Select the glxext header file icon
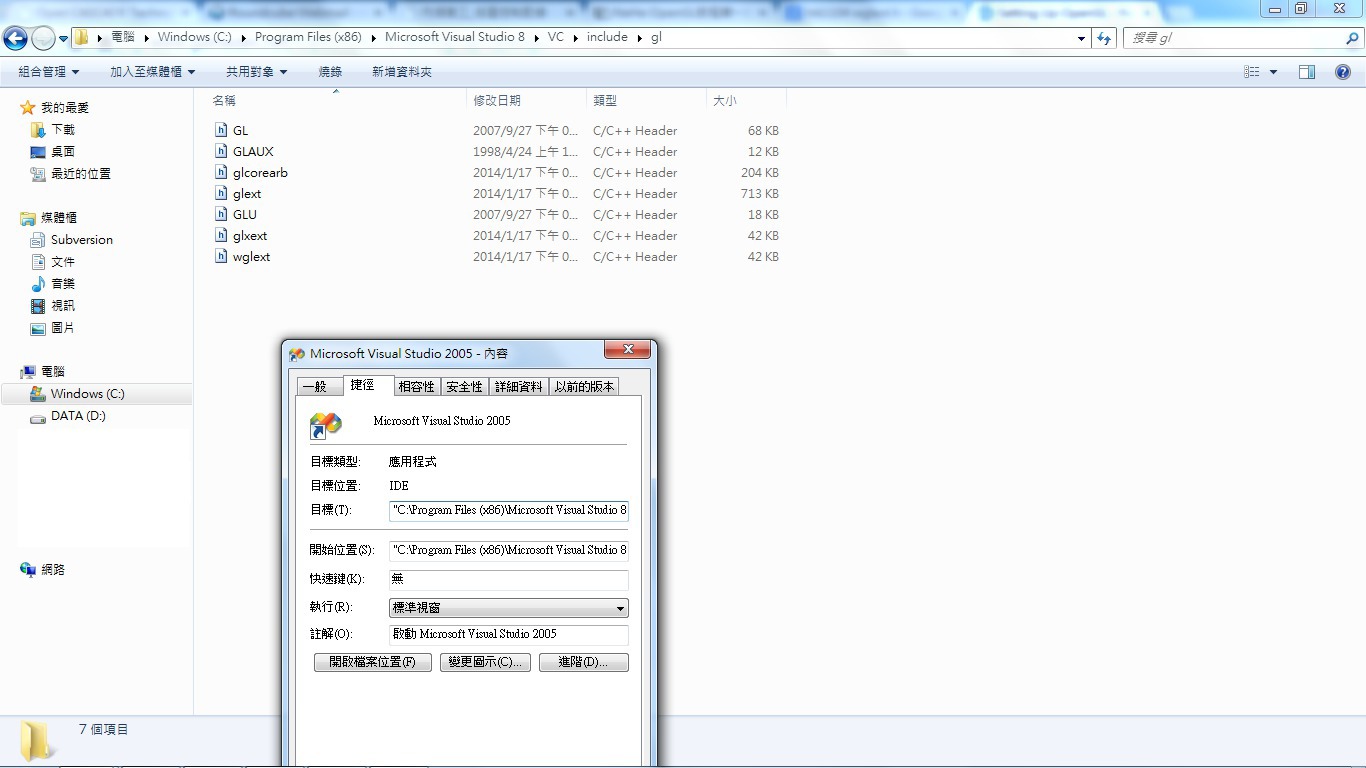This screenshot has width=1366, height=768. [x=222, y=235]
